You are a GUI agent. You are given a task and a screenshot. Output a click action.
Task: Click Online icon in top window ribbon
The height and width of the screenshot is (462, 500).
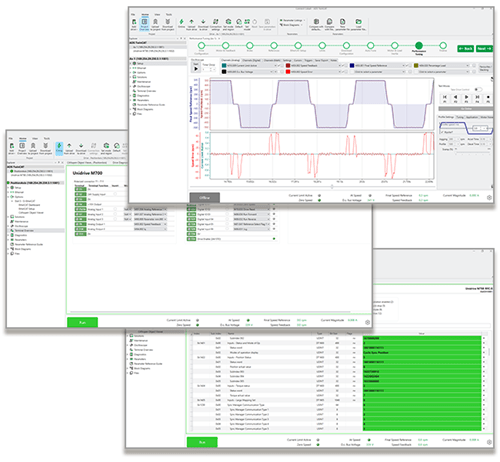181,23
